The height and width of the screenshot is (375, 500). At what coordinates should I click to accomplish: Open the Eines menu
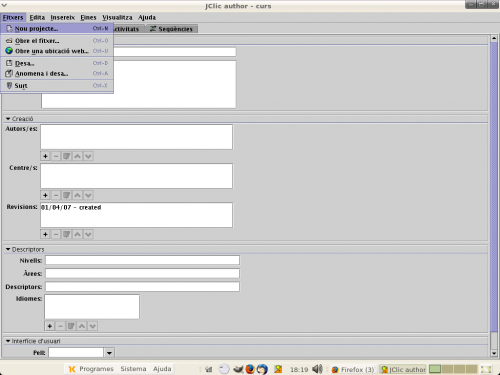[88, 17]
